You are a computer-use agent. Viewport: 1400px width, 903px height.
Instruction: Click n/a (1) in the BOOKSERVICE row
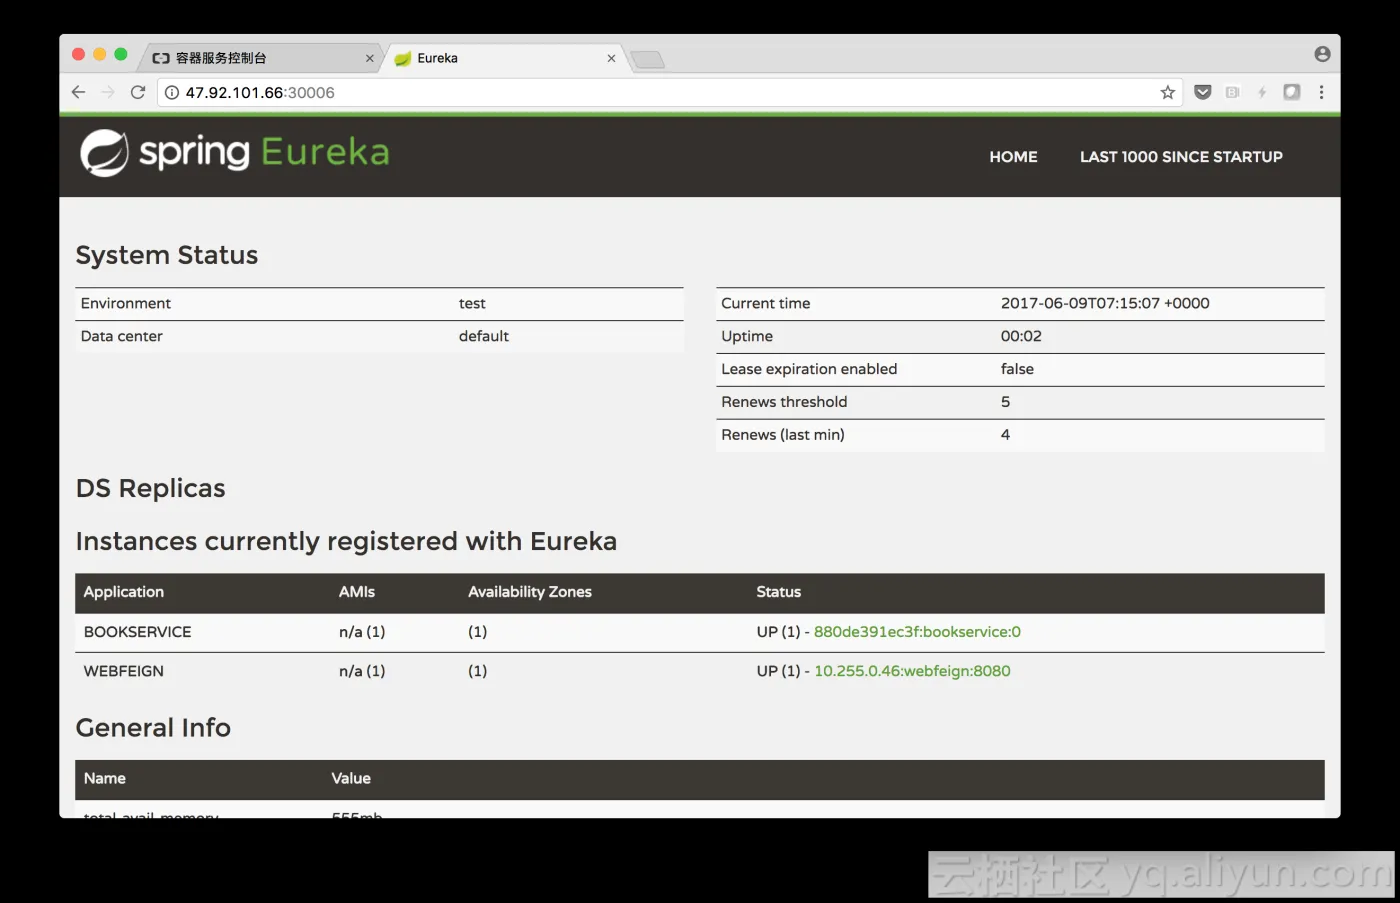tap(362, 632)
